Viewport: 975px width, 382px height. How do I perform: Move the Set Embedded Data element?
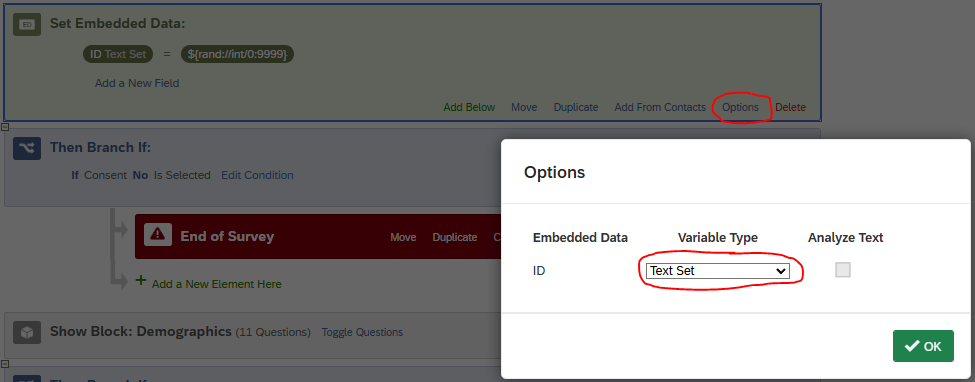[x=524, y=107]
